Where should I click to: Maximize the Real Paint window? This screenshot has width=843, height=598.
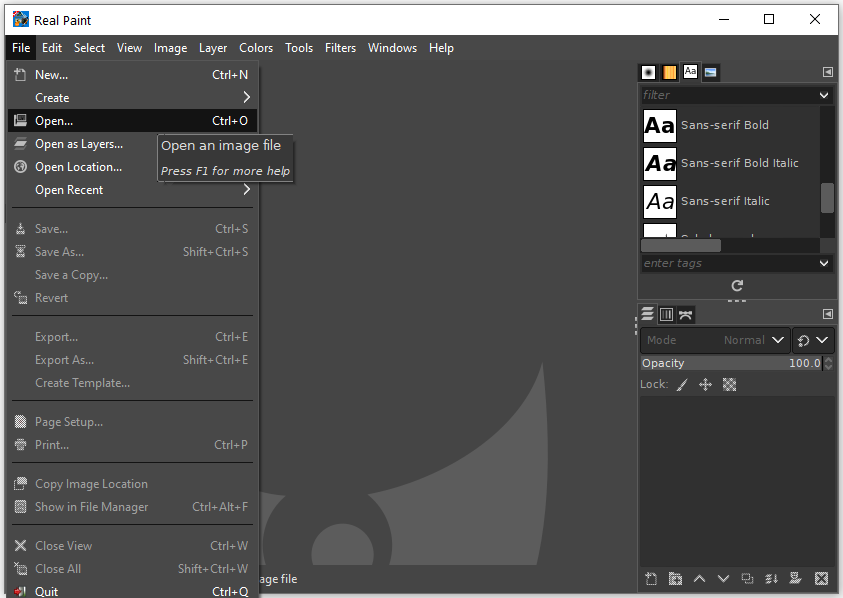769,19
